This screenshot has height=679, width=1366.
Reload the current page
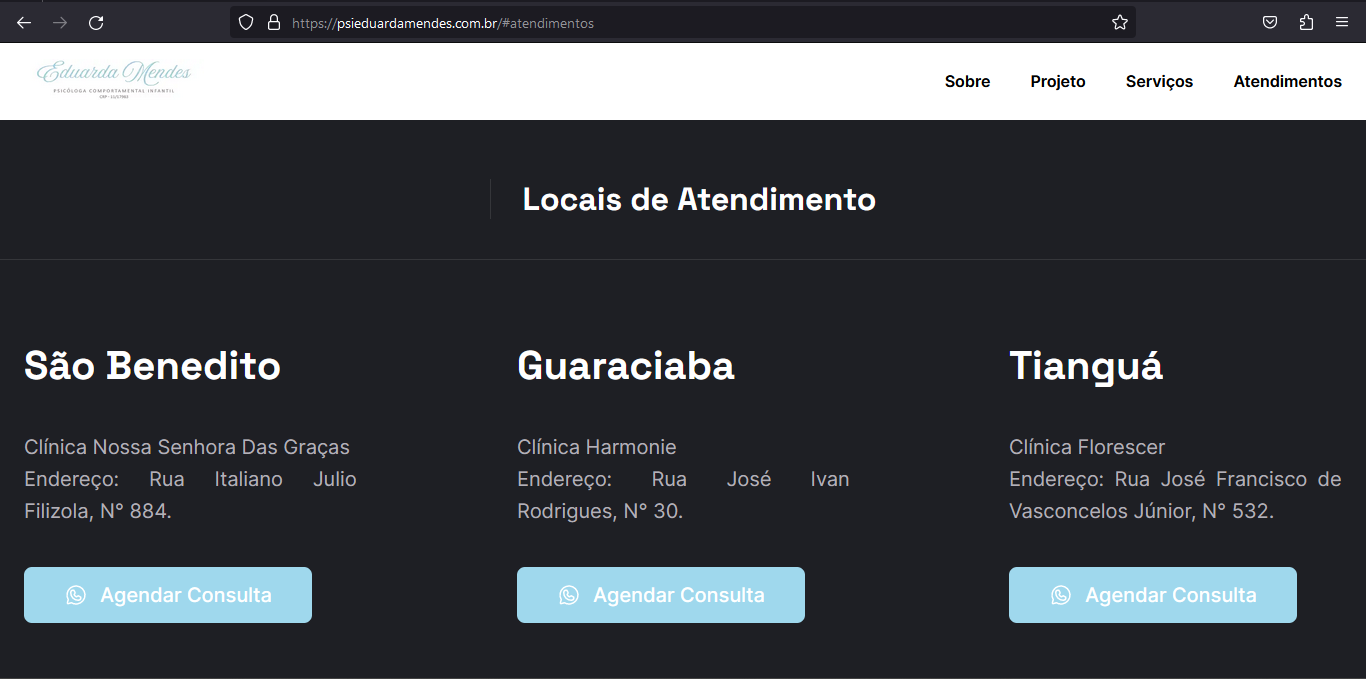click(x=96, y=22)
